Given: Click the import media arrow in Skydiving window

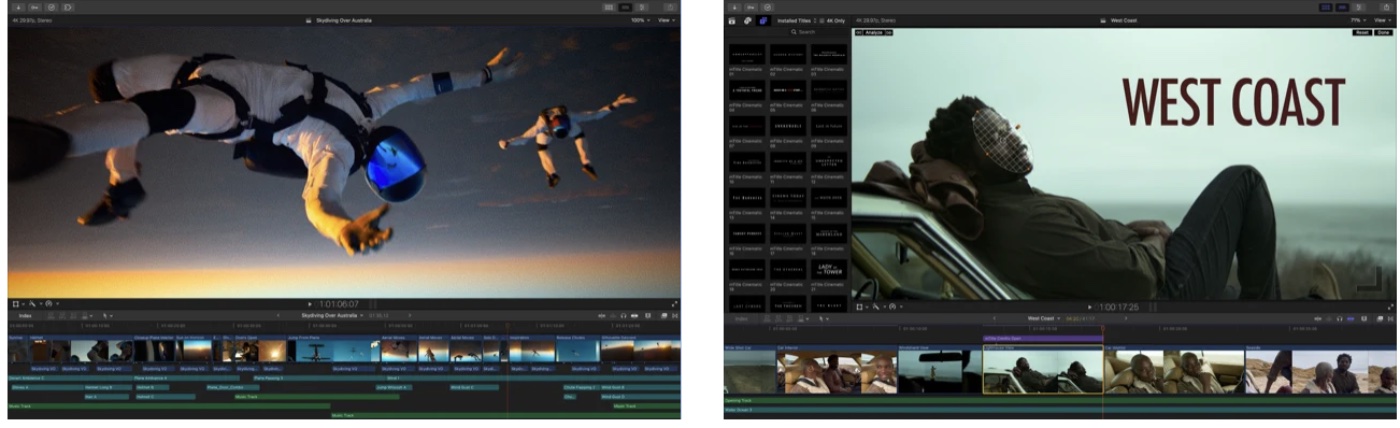Looking at the screenshot, I should point(17,7).
